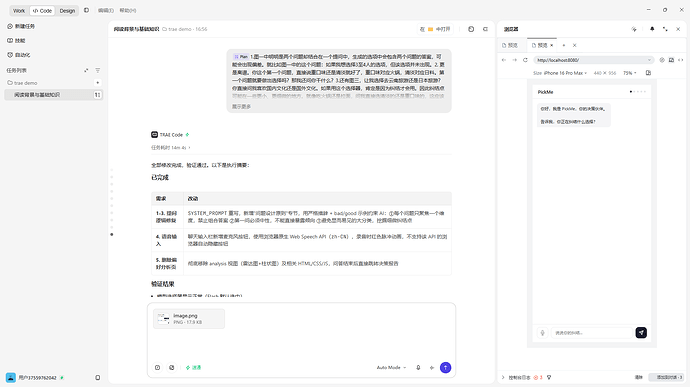Click the element picker icon beside address bar

[662, 60]
